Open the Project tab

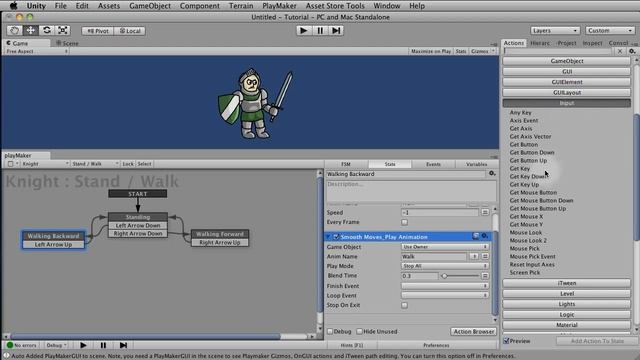567,43
